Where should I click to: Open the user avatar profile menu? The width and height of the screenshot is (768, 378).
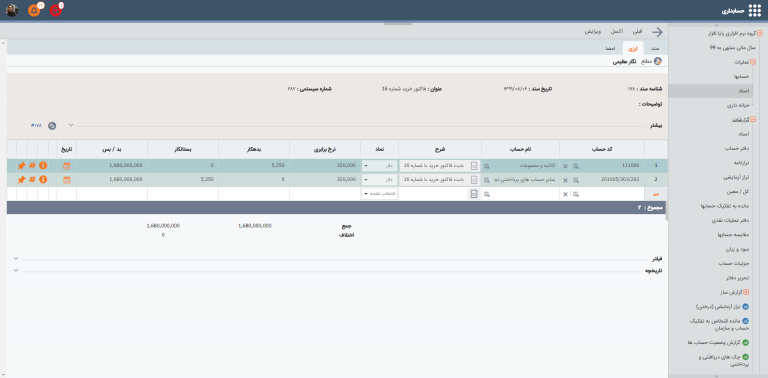pos(12,10)
